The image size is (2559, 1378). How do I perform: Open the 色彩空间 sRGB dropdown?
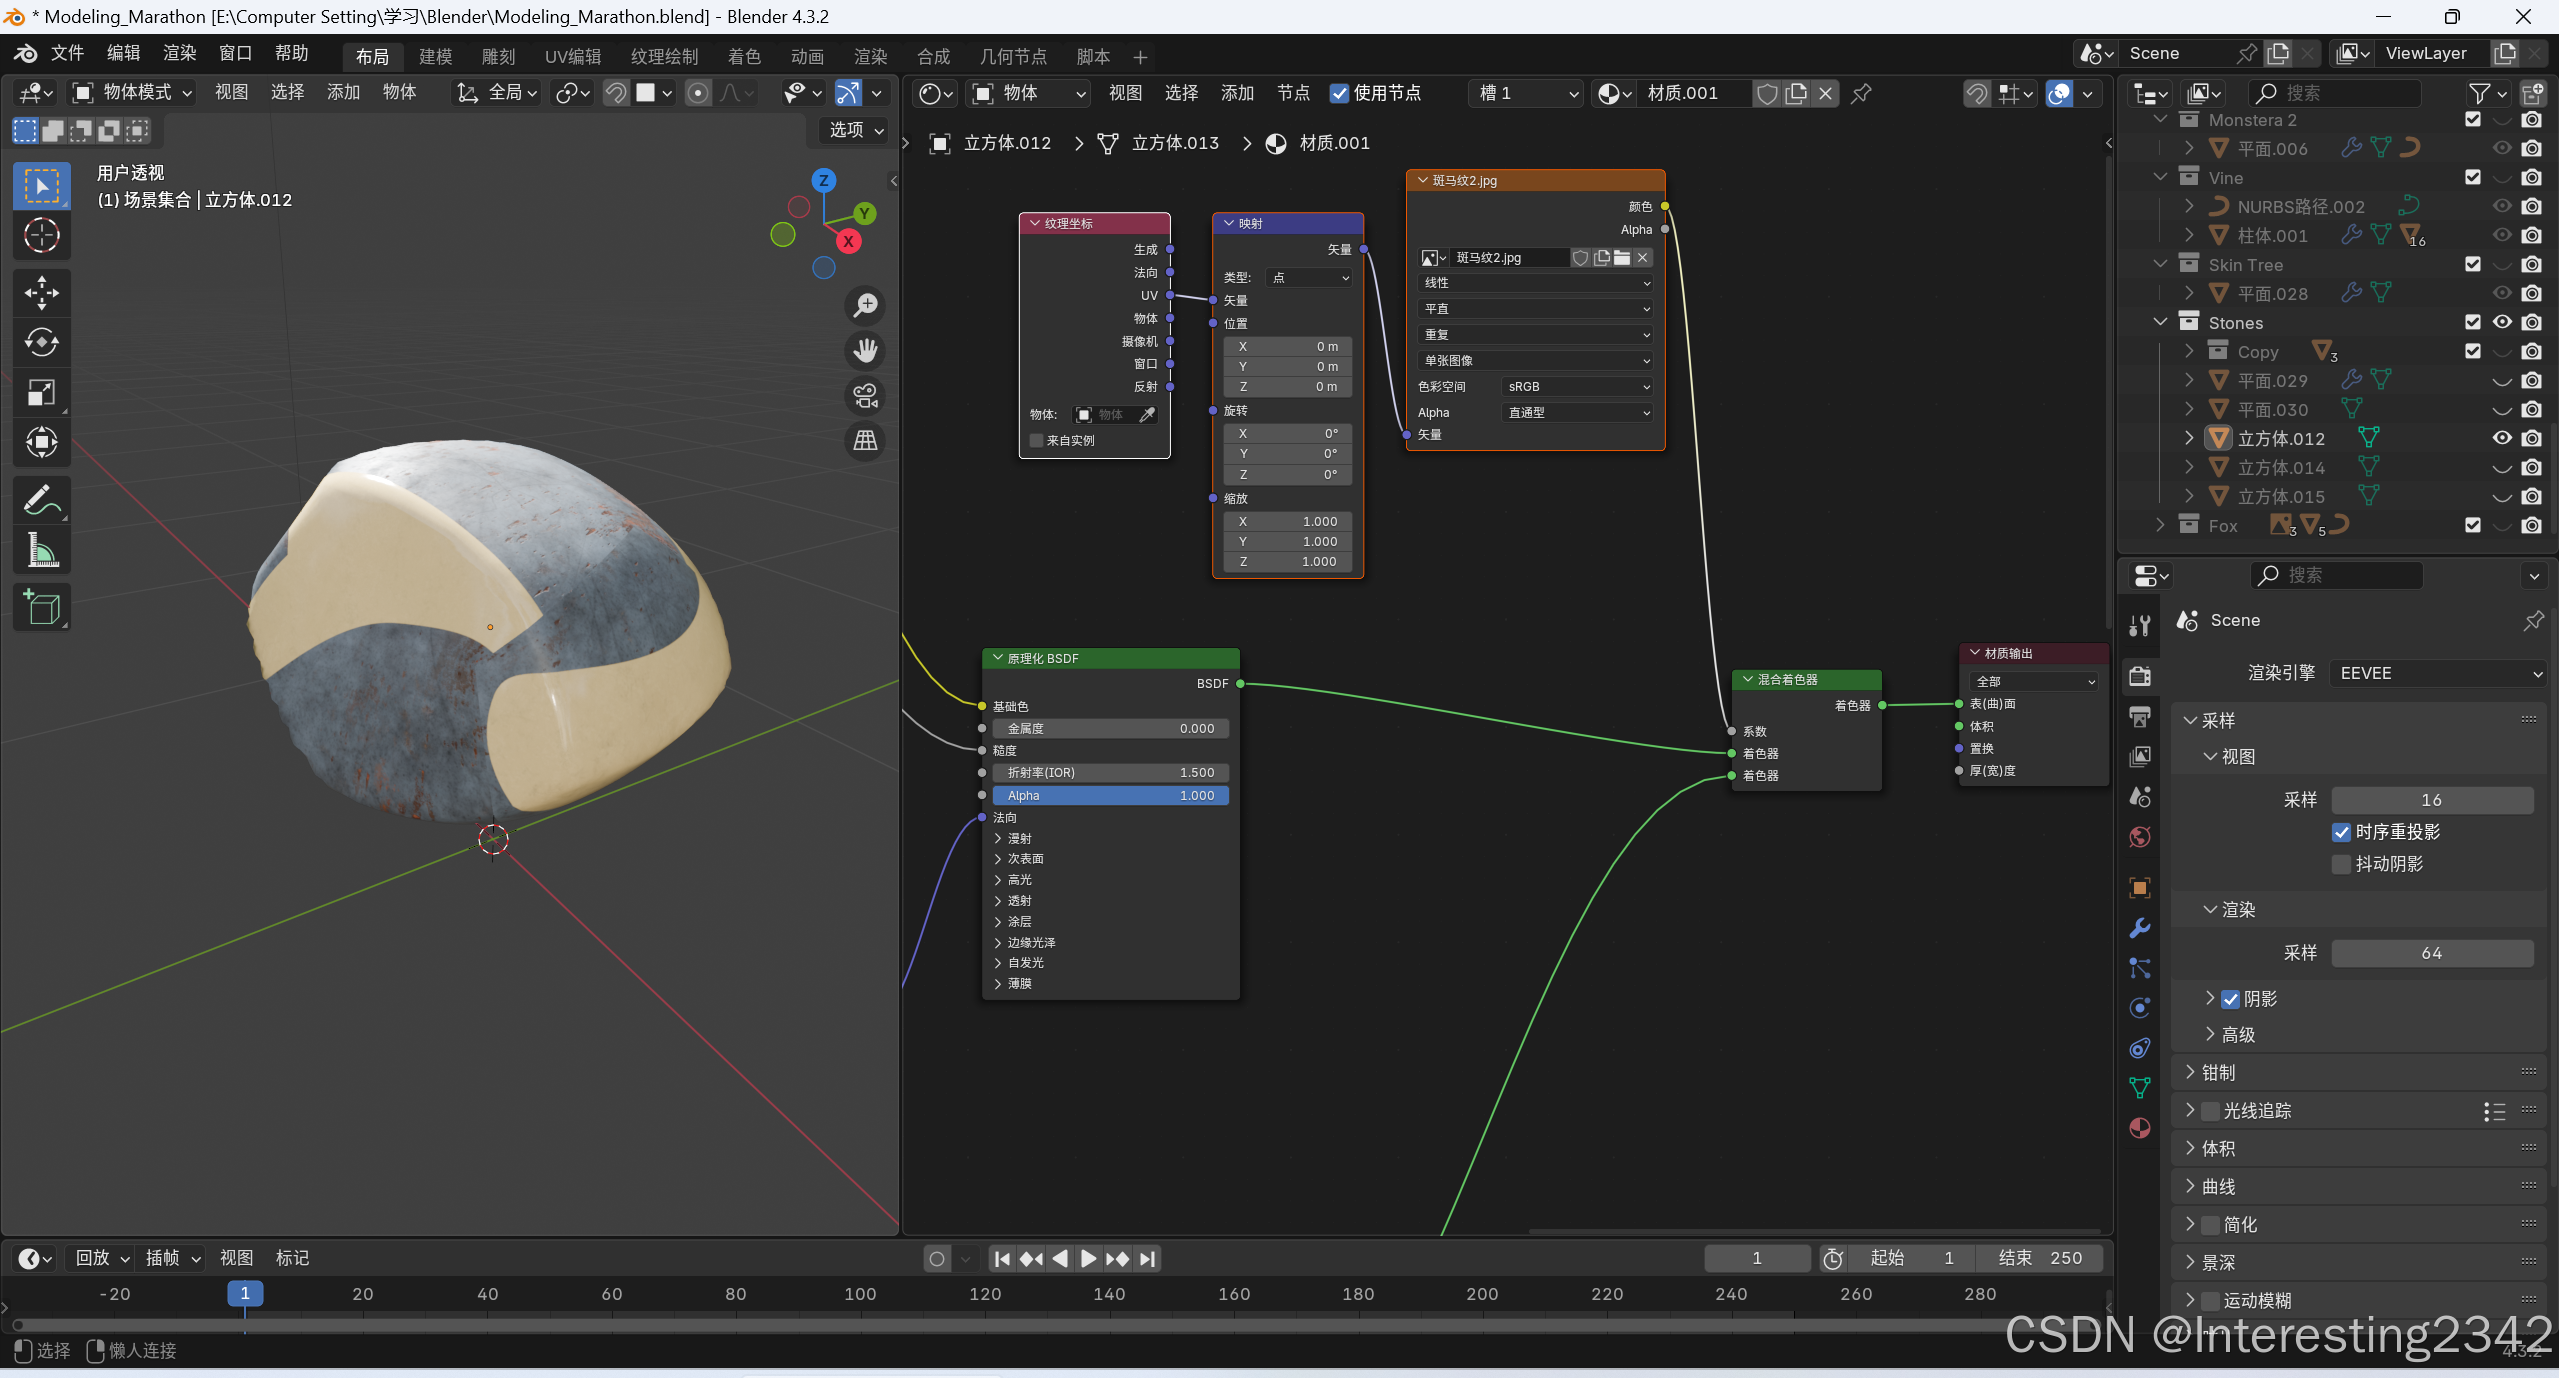[x=1577, y=387]
